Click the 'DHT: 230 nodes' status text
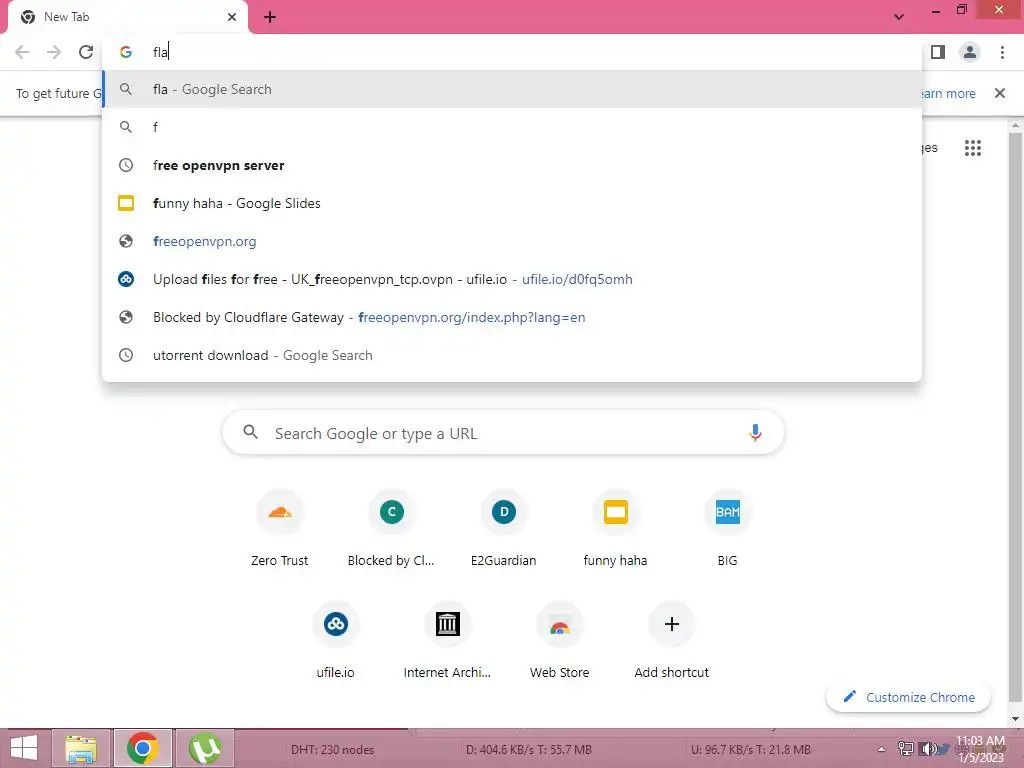The height and width of the screenshot is (768, 1024). coord(332,750)
